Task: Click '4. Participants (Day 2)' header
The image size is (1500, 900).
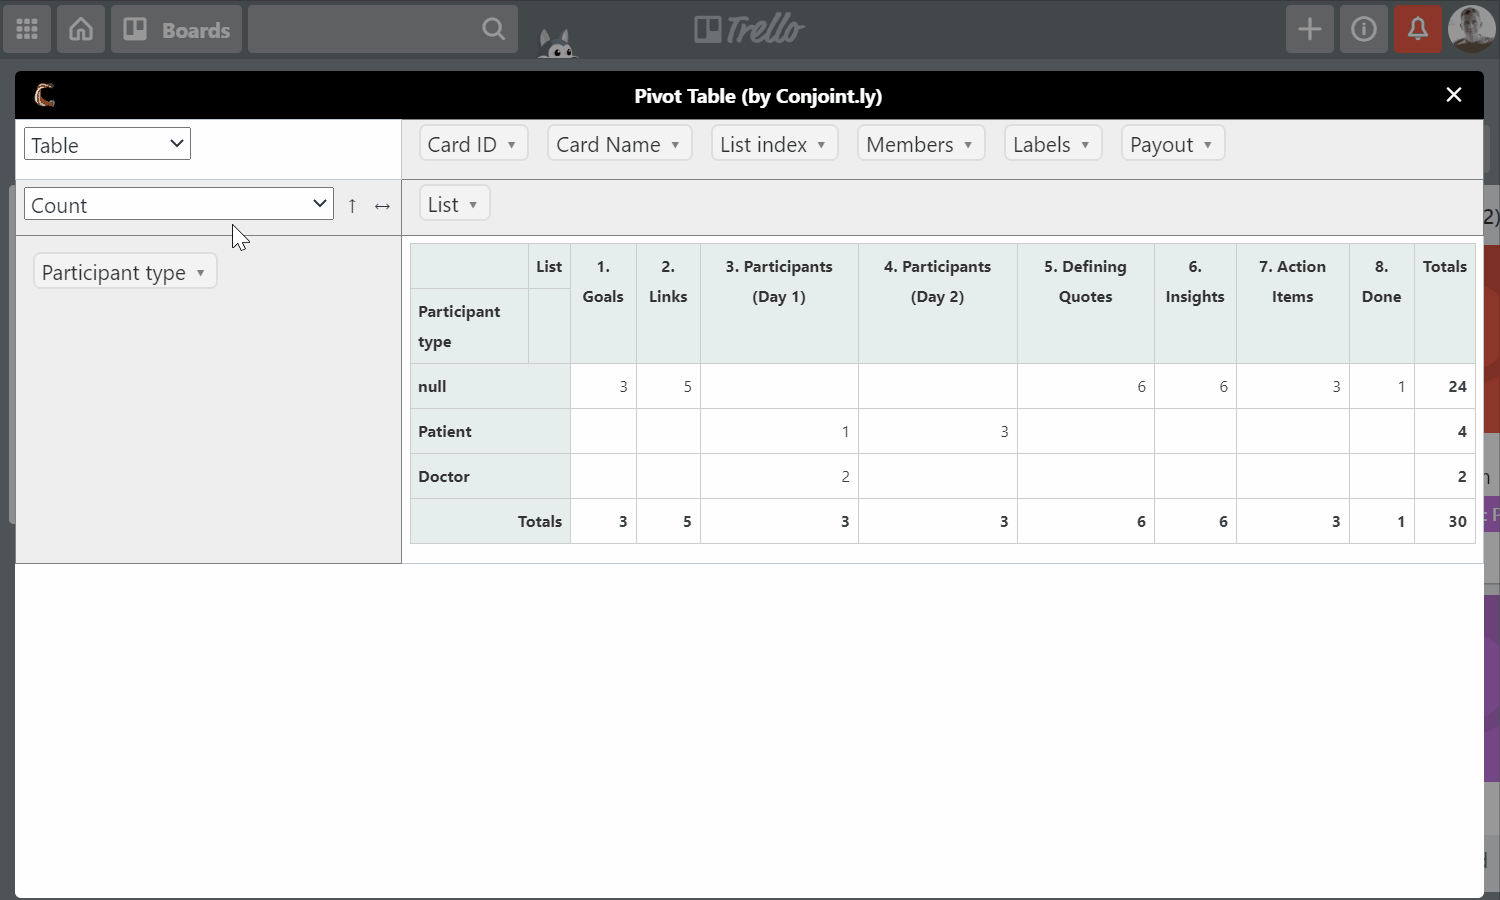Action: 938,303
